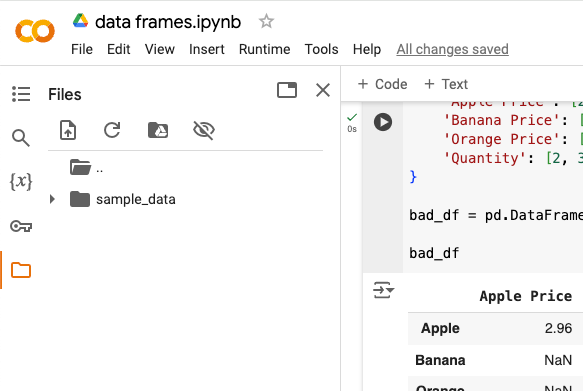
Task: Open the Table of contents sidebar icon
Action: pyautogui.click(x=21, y=94)
